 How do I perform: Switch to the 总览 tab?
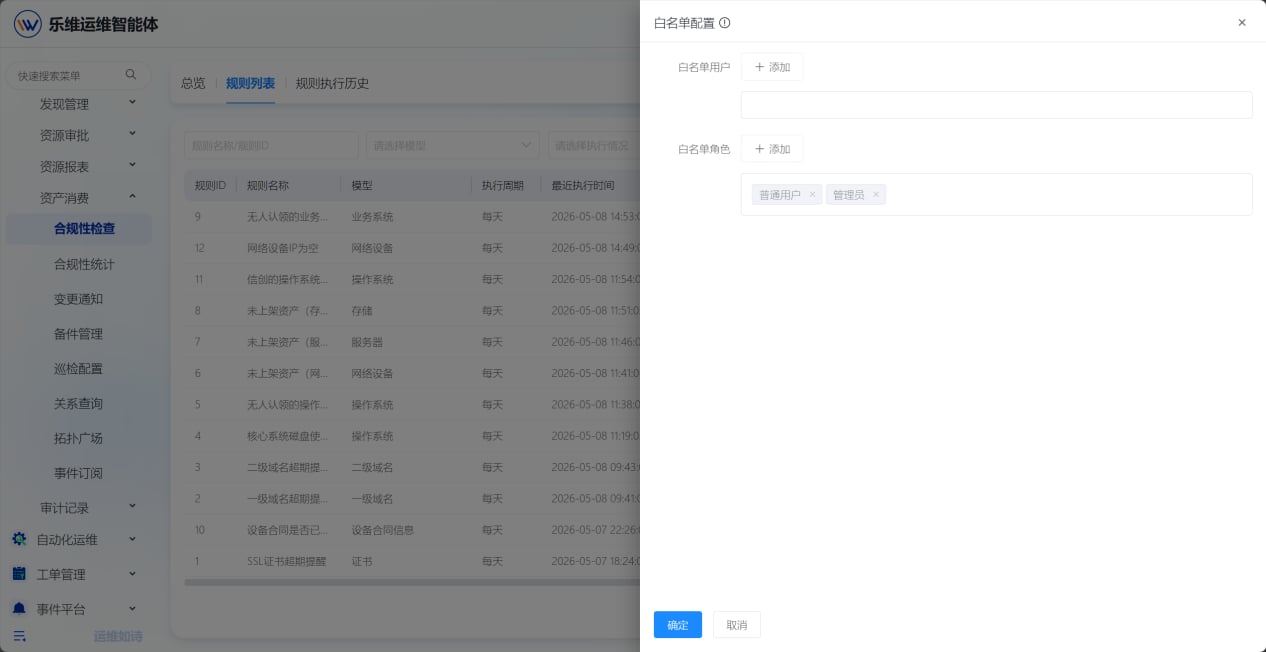(x=193, y=83)
